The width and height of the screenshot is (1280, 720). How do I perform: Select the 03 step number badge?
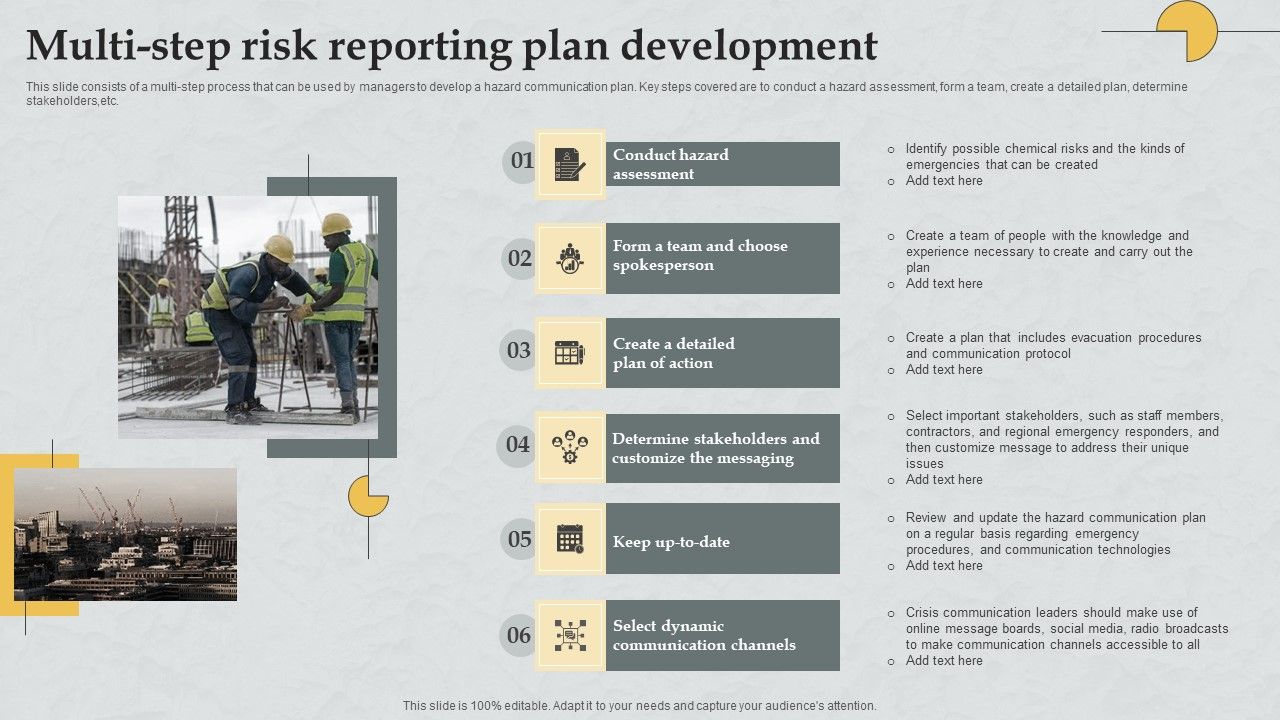click(x=519, y=351)
